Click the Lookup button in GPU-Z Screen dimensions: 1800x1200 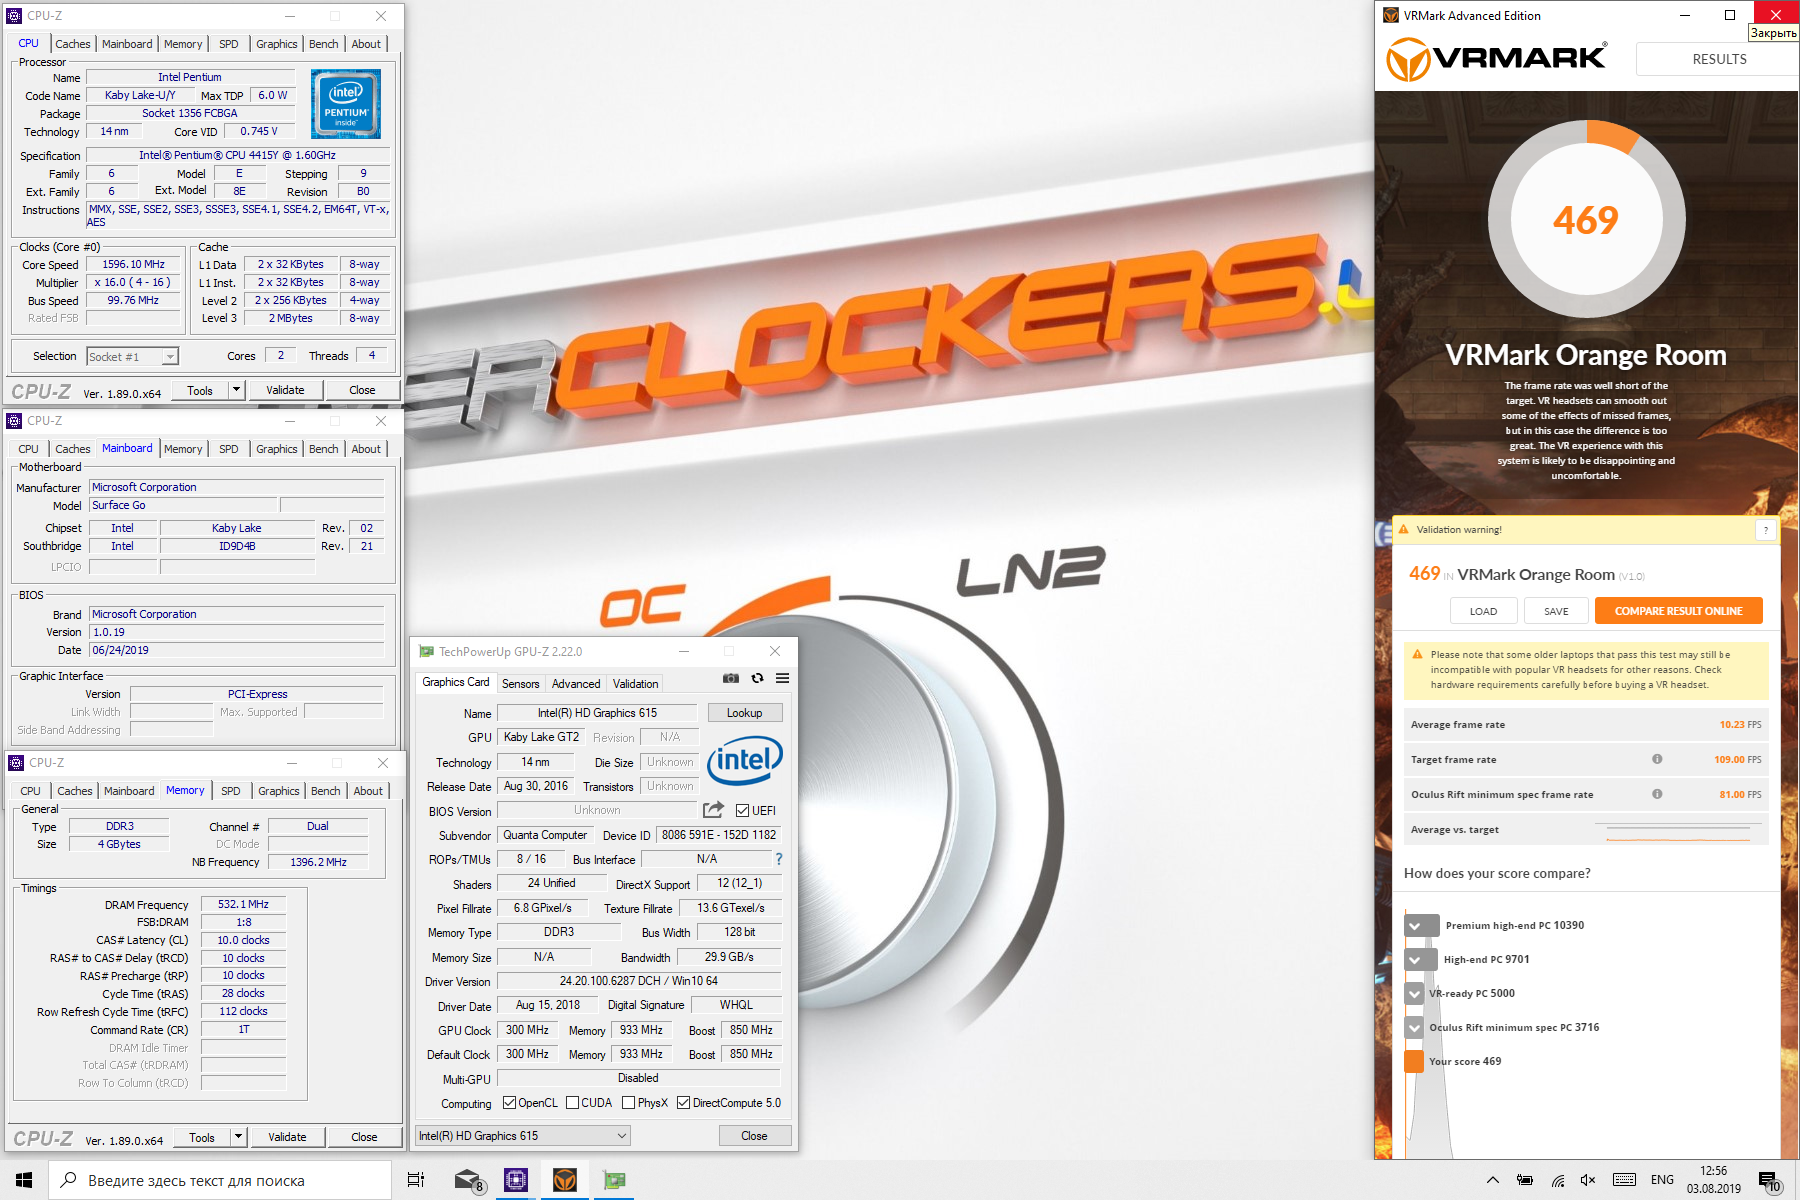tap(745, 713)
